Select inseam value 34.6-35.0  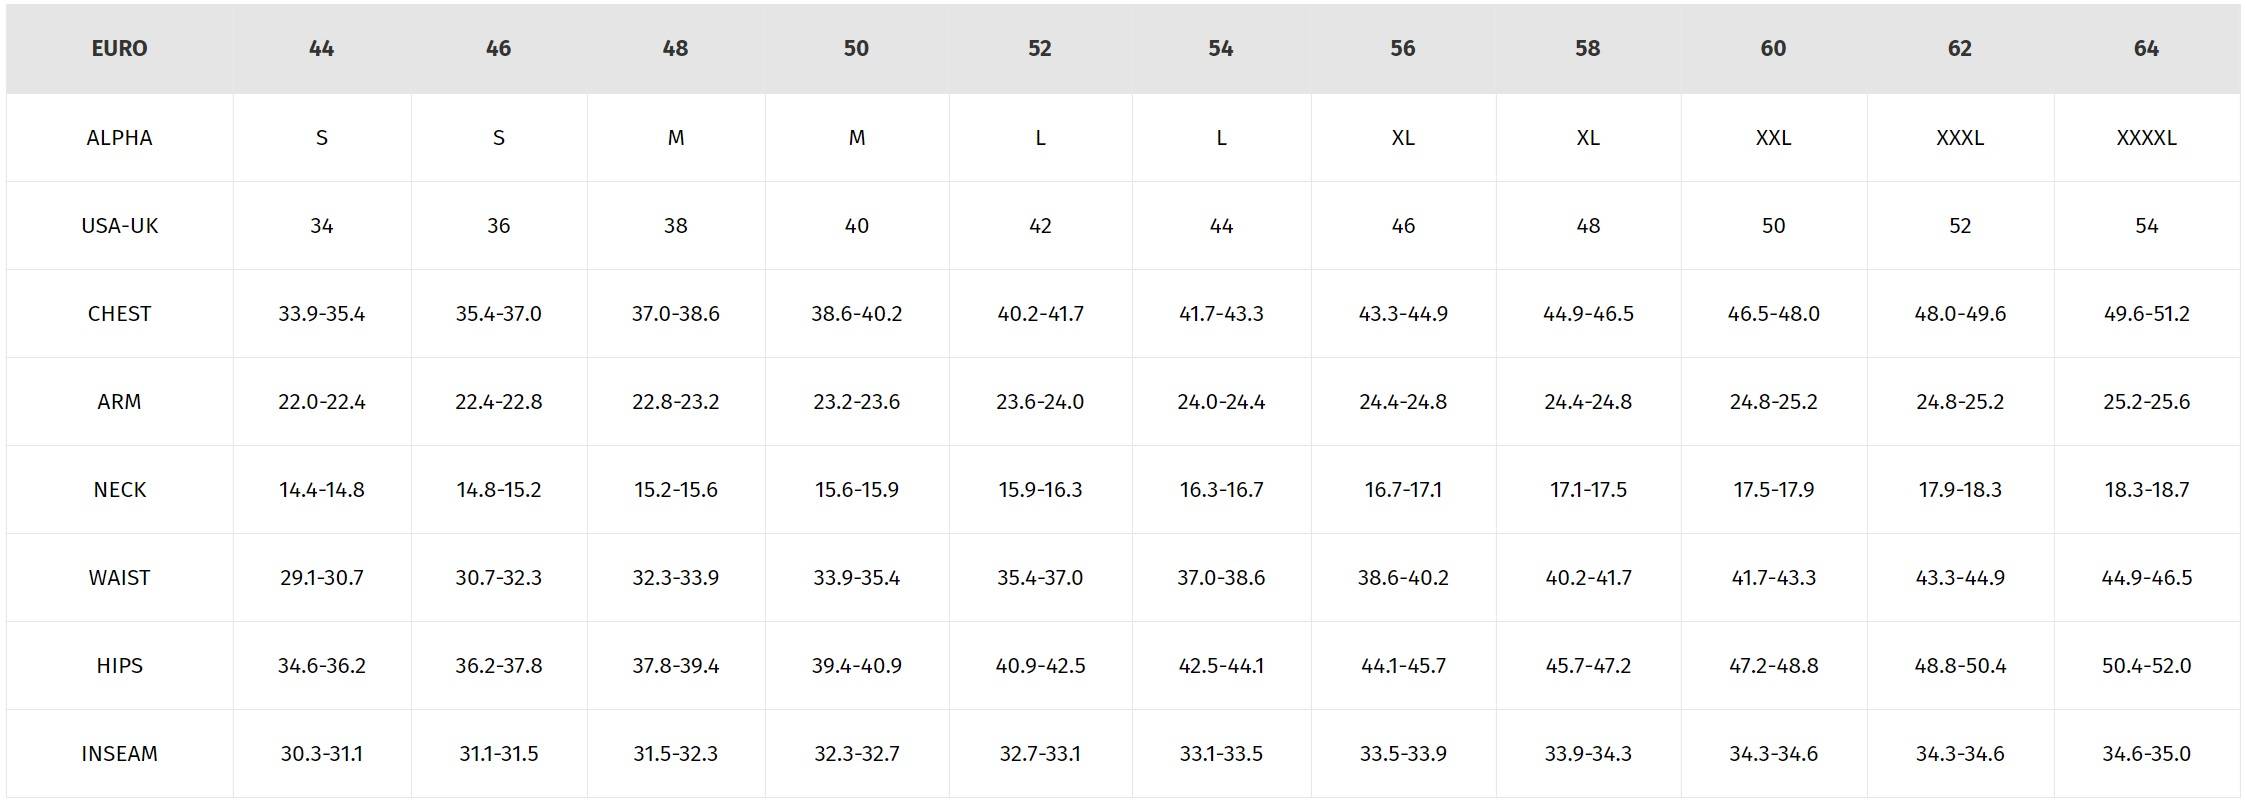[2147, 754]
